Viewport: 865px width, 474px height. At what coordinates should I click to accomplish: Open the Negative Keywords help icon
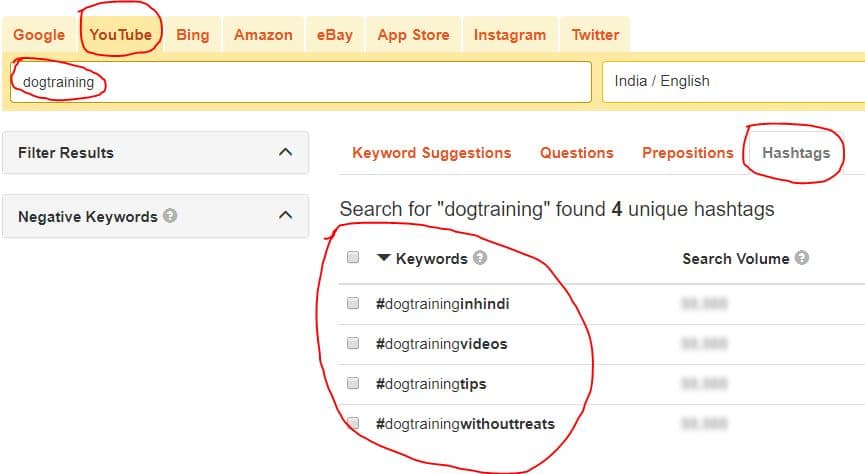point(170,216)
